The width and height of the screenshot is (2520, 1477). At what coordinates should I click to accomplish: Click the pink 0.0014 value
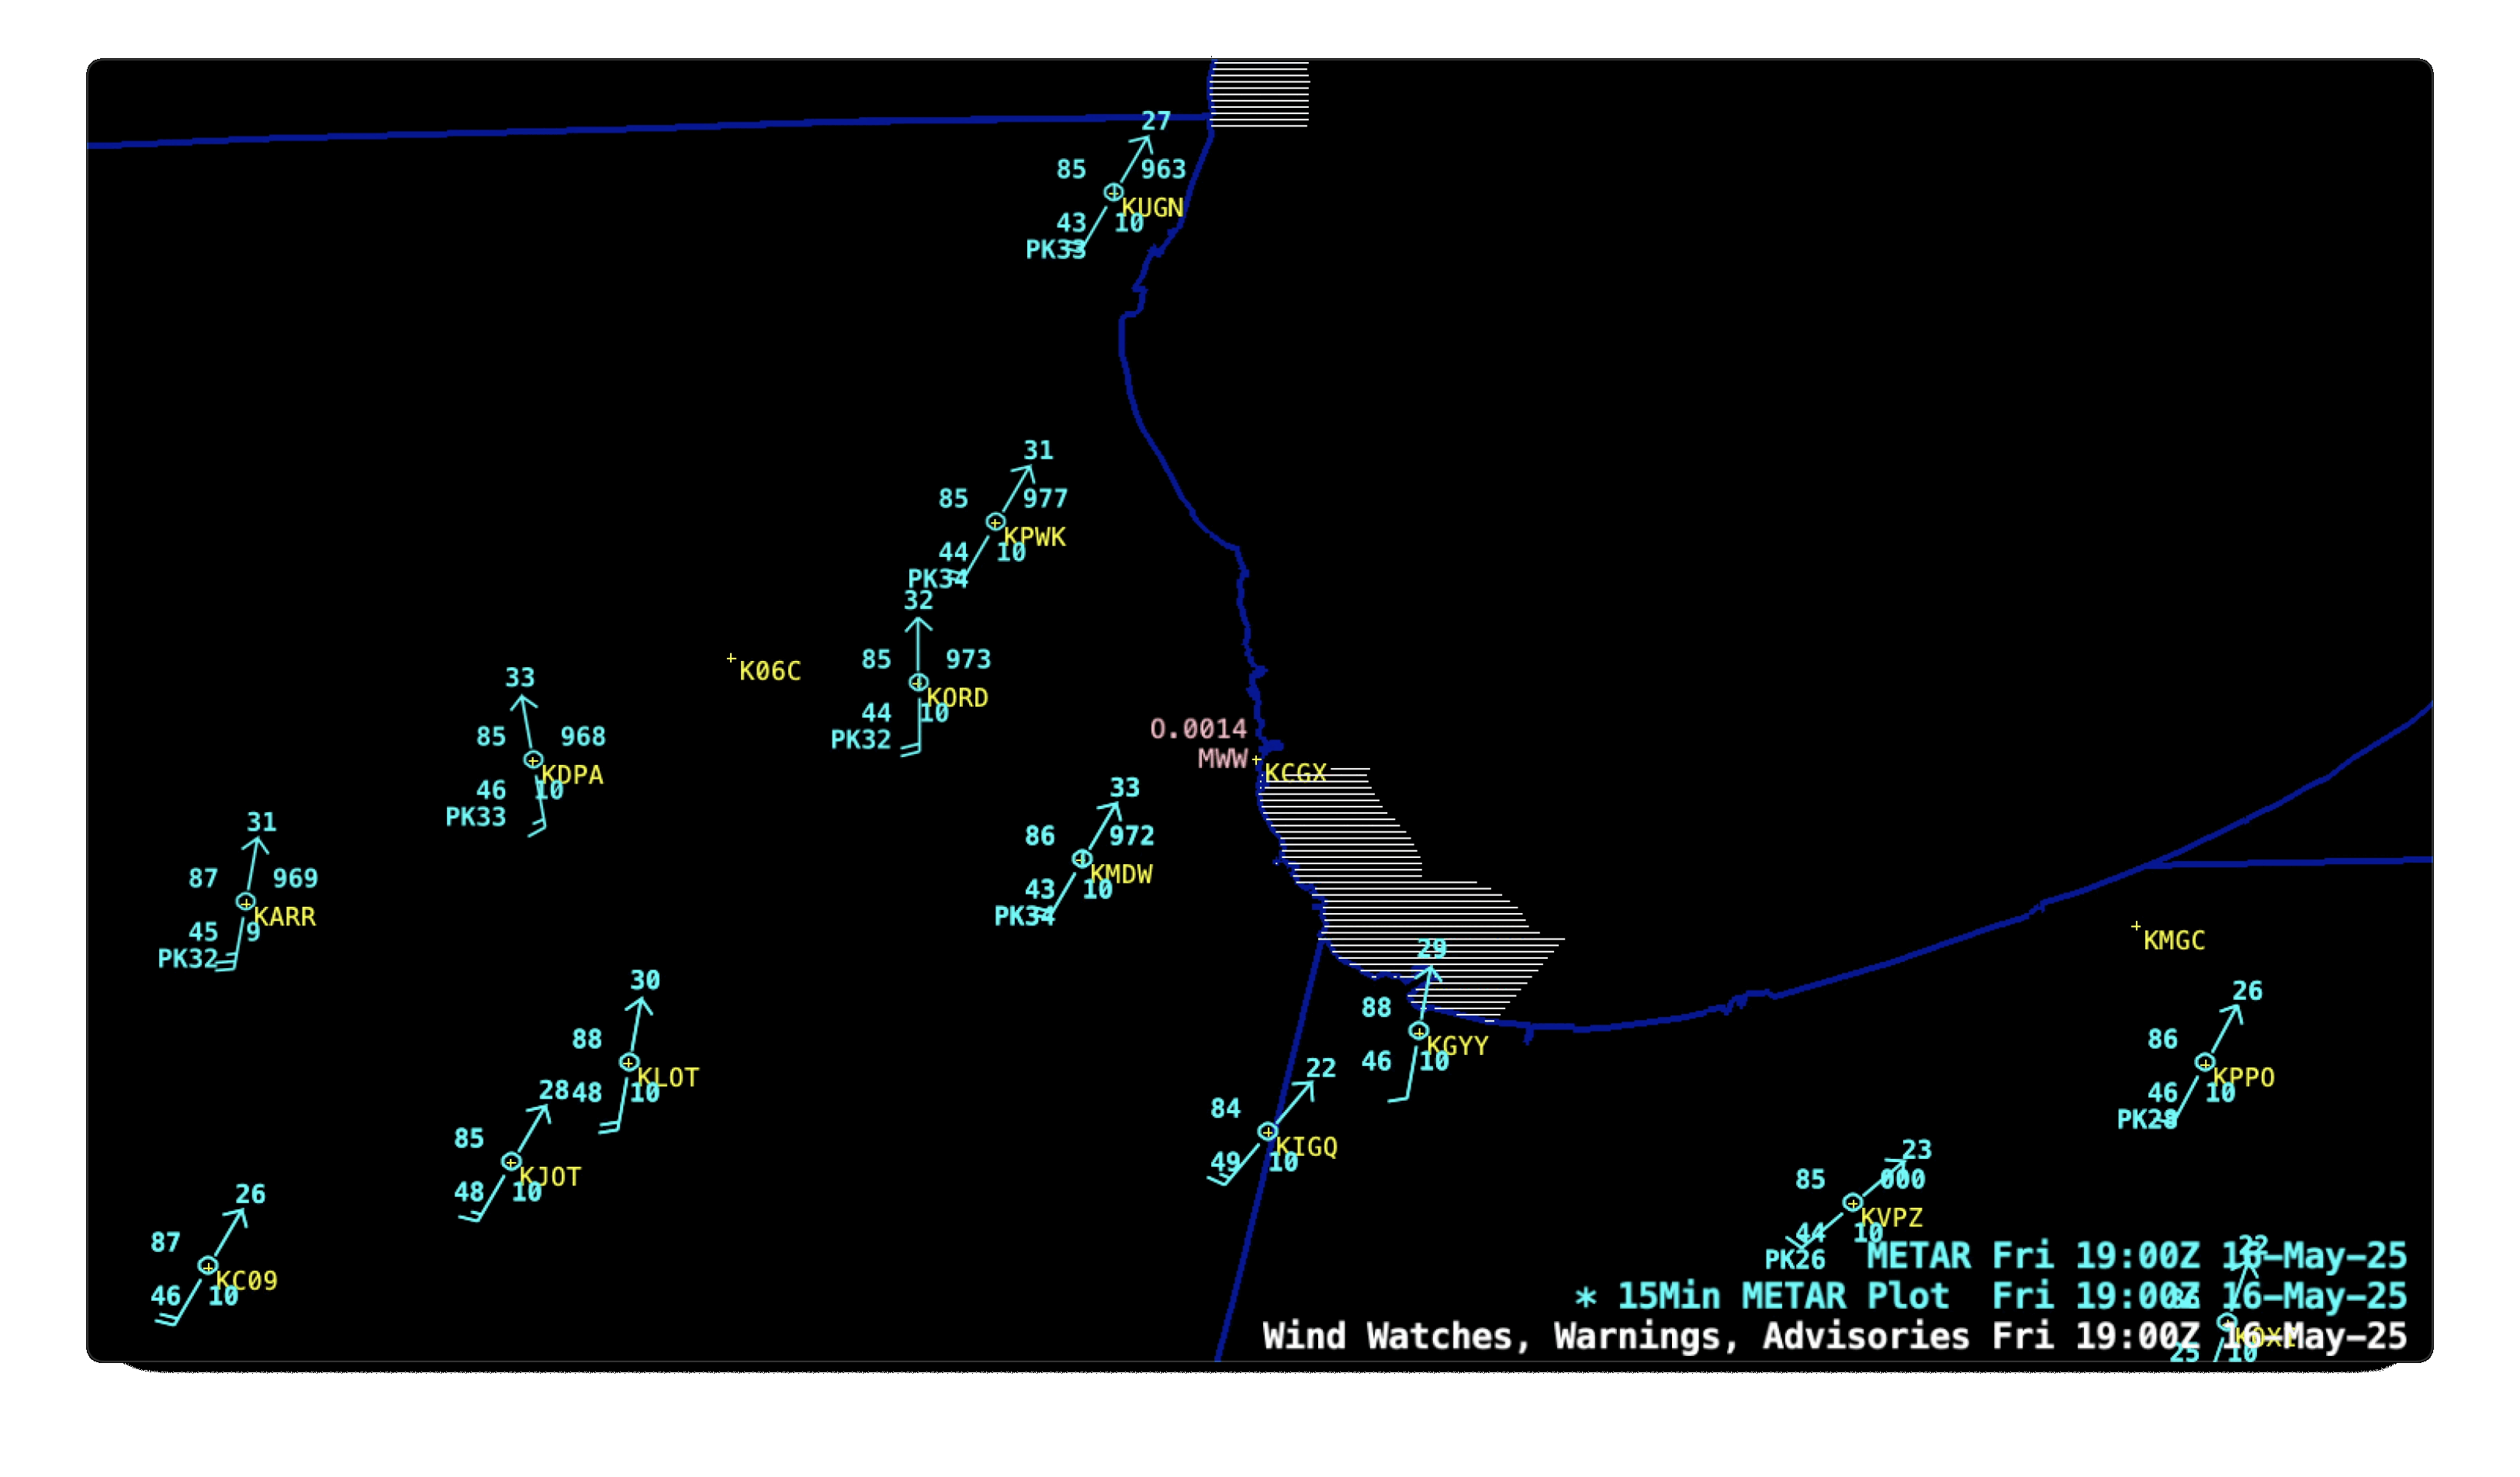click(x=1198, y=729)
